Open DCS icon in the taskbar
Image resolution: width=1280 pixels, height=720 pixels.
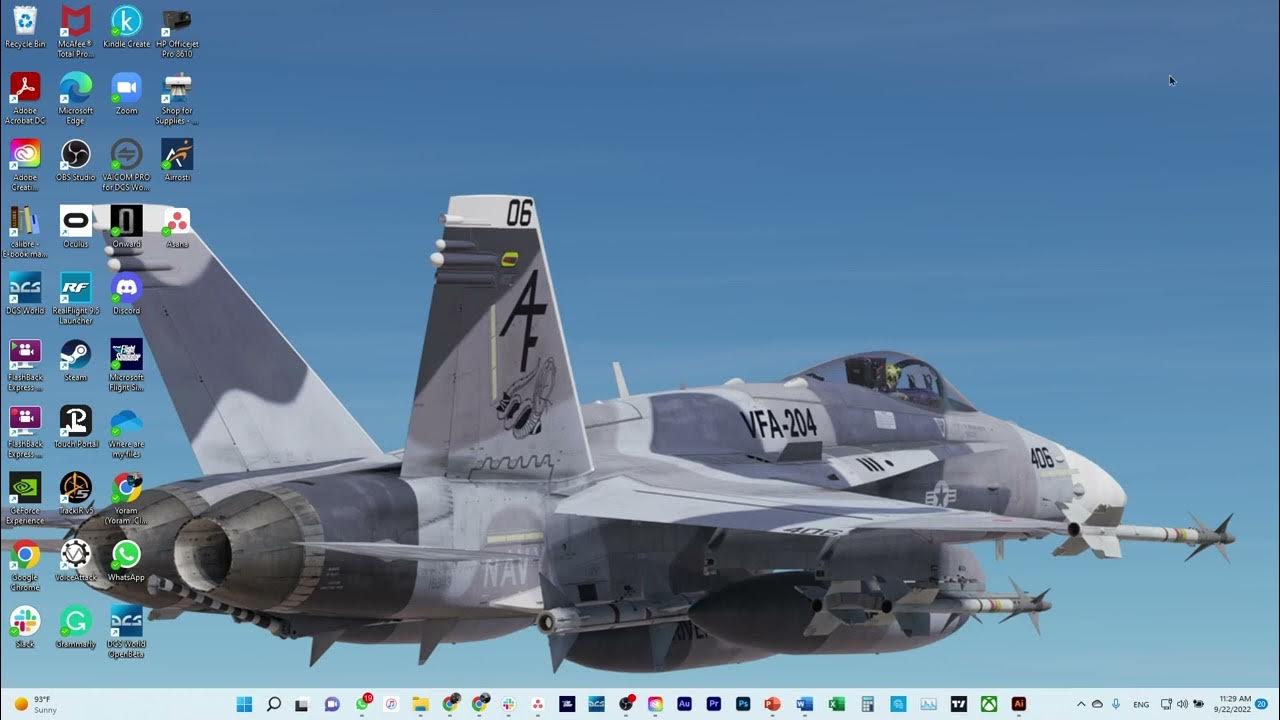click(596, 704)
